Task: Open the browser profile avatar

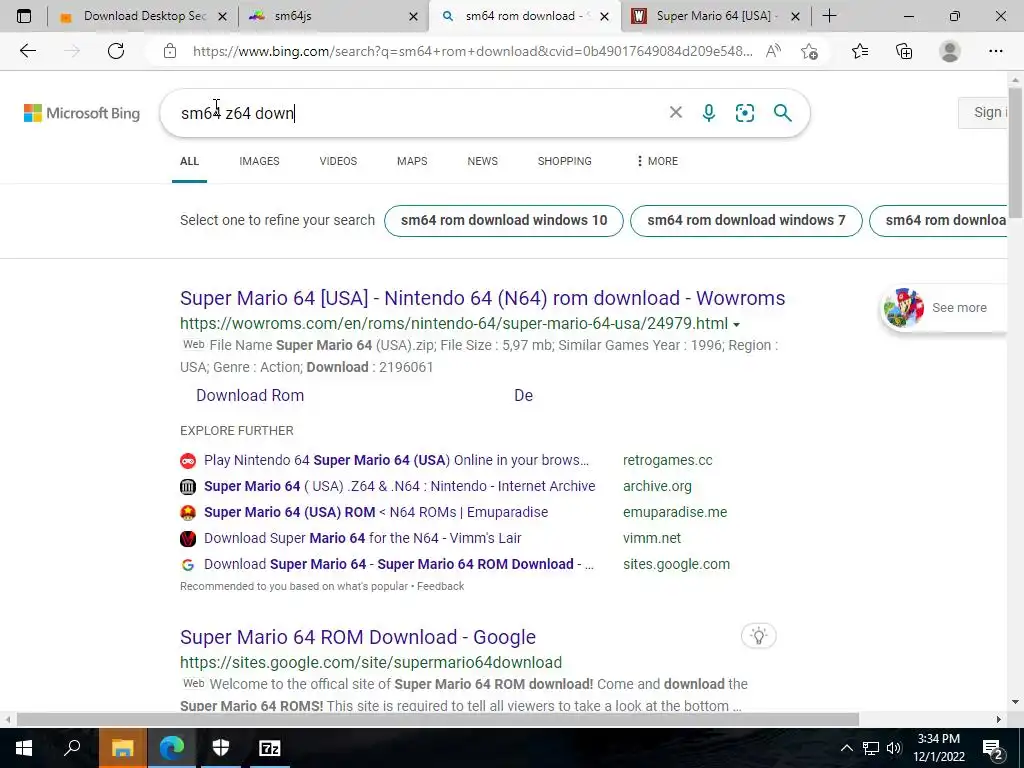Action: tap(950, 51)
